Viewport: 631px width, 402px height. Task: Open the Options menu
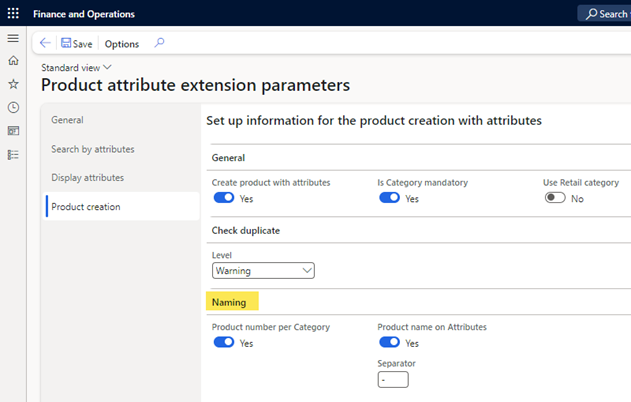click(122, 44)
